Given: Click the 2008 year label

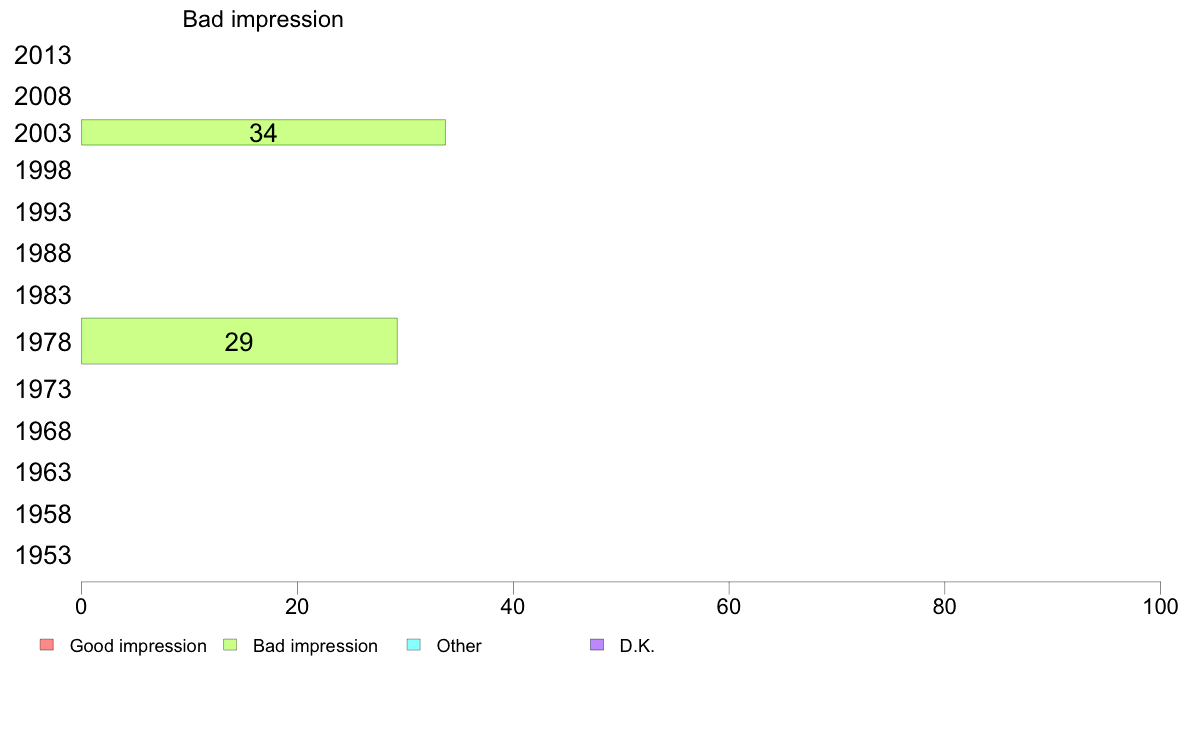Looking at the screenshot, I should [42, 96].
